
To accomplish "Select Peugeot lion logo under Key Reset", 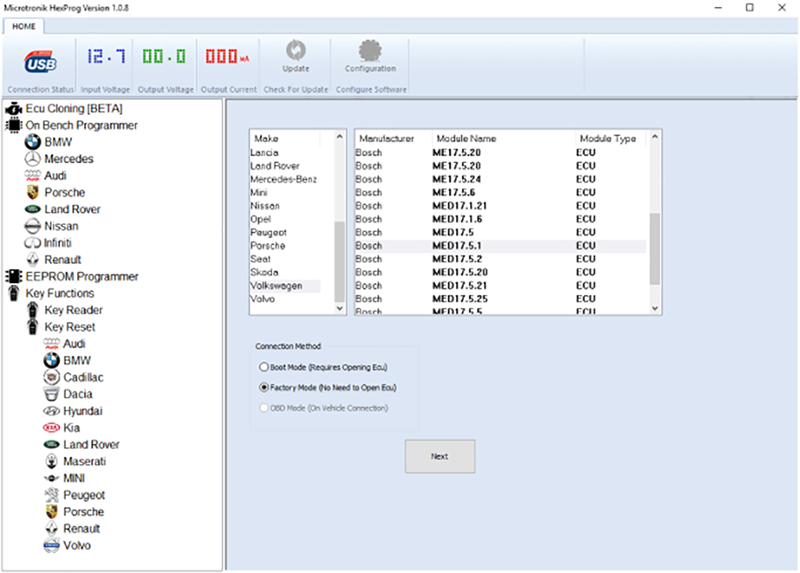I will pyautogui.click(x=52, y=495).
